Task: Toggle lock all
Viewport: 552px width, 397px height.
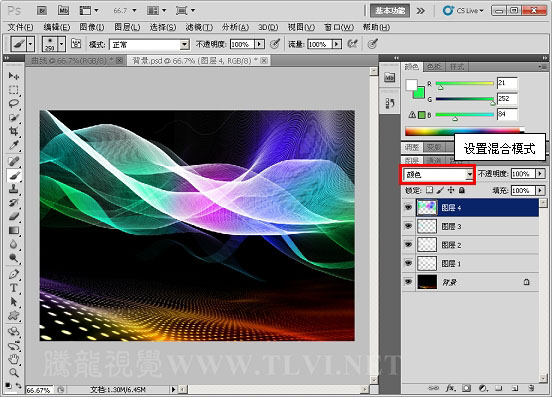Action: [x=462, y=190]
